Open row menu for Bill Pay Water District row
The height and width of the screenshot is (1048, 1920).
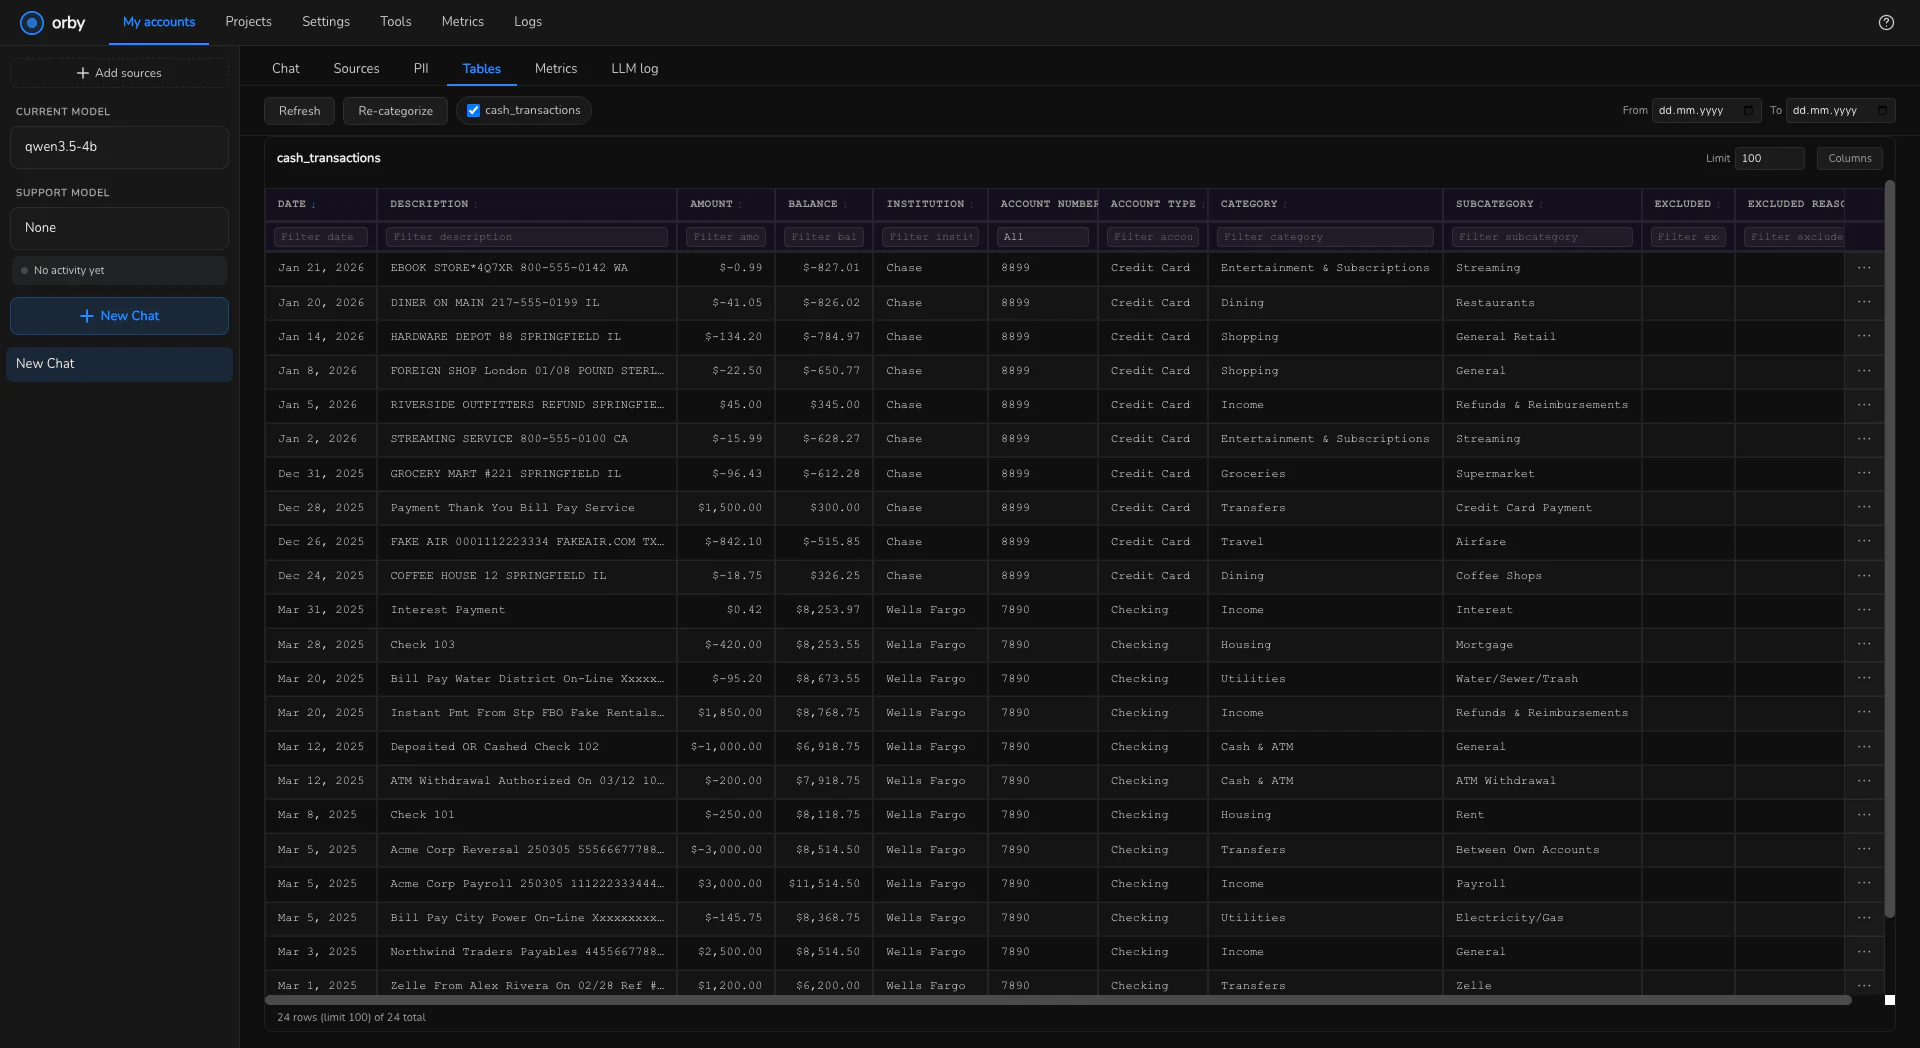1864,678
